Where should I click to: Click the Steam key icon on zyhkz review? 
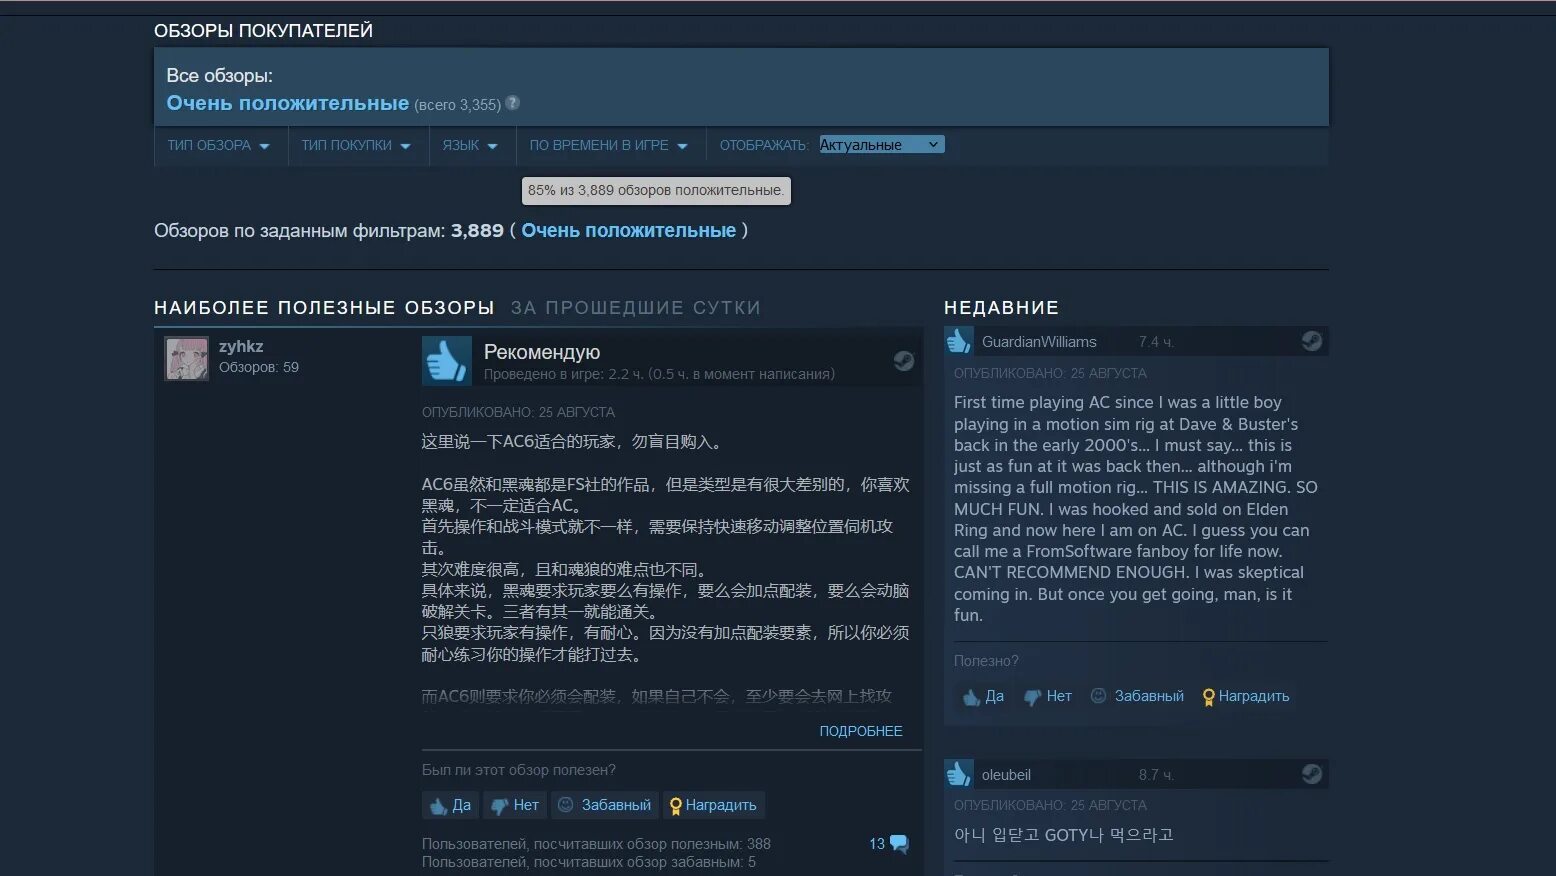pos(903,361)
